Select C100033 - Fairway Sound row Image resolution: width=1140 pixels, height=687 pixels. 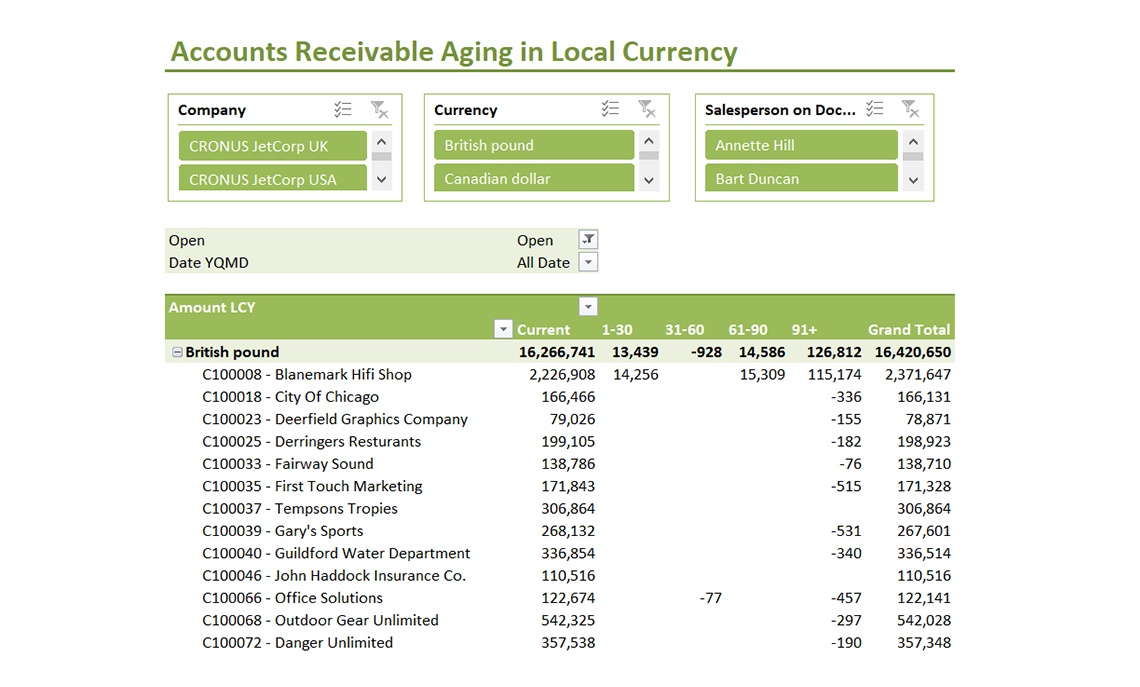tap(560, 464)
